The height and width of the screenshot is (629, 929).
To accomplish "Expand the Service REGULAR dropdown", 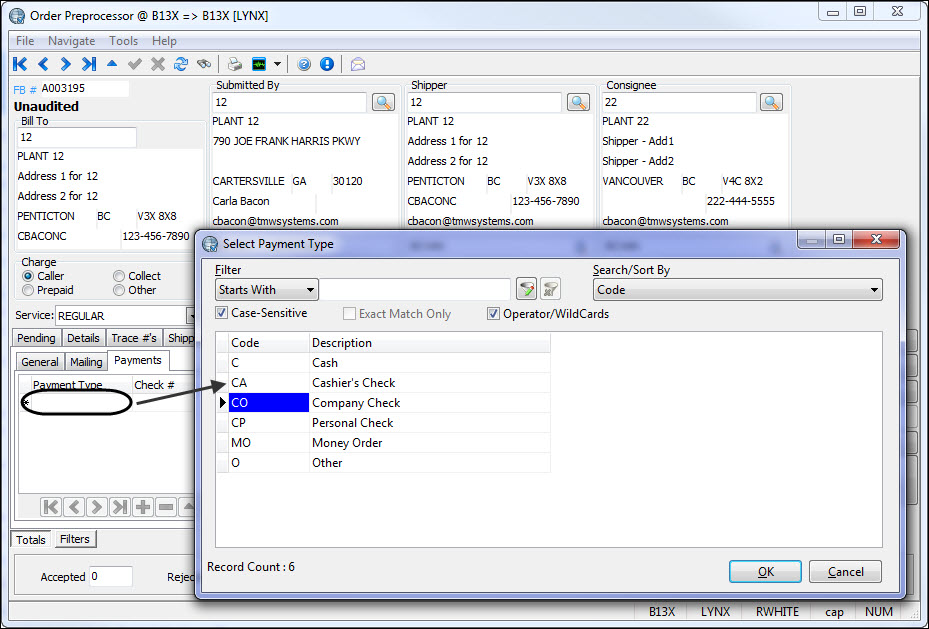I will coord(190,315).
